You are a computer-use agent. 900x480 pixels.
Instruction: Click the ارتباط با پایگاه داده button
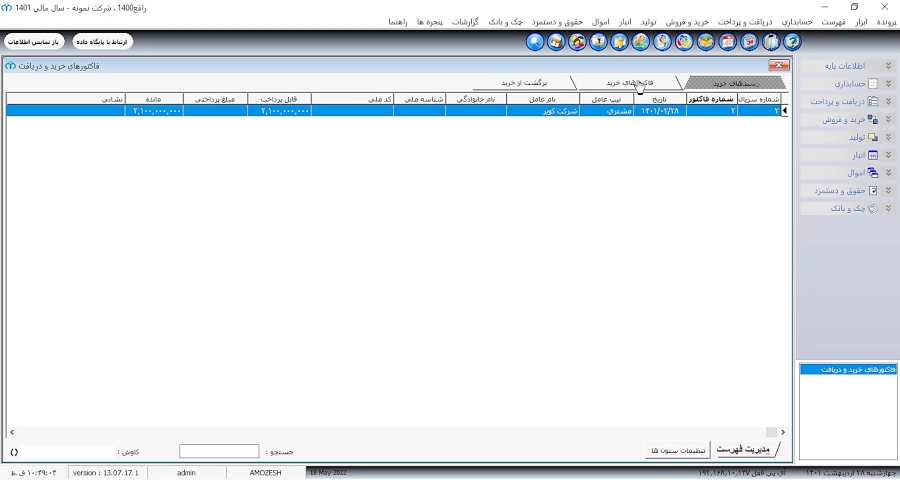tap(103, 42)
